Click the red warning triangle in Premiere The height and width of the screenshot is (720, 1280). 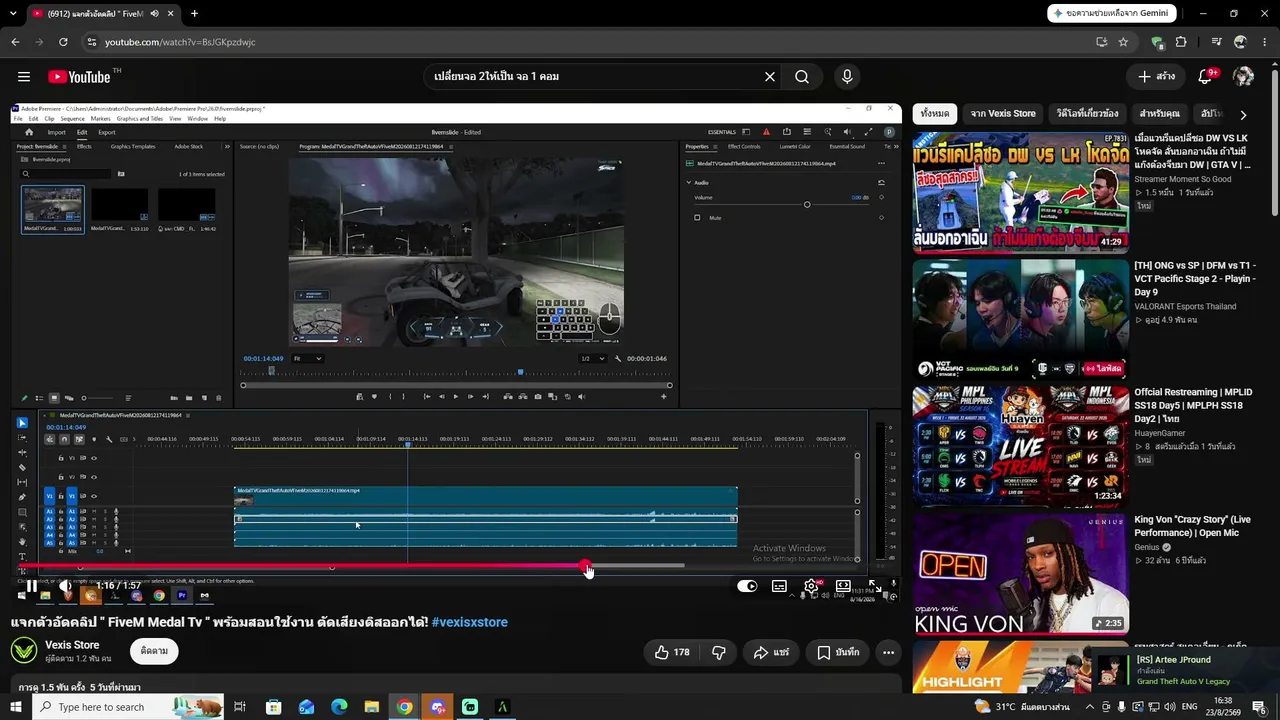767,132
